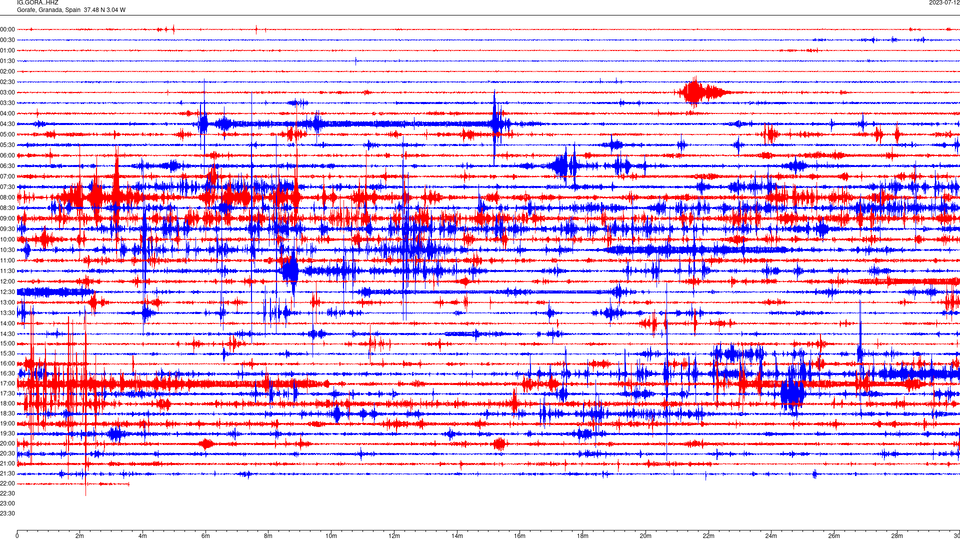Screen dimensions: 960x540
Task: Select the 12:30 row time label
Action: coord(7,292)
